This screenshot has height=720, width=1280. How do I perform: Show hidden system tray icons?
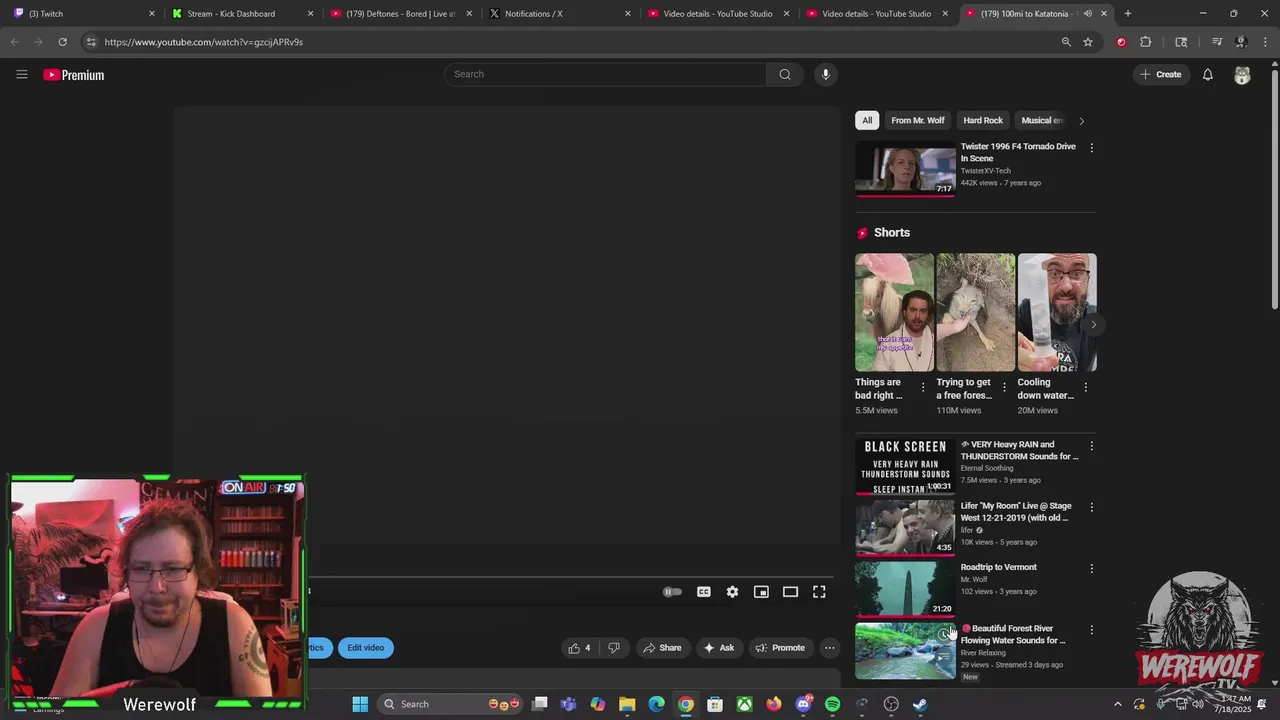1118,704
